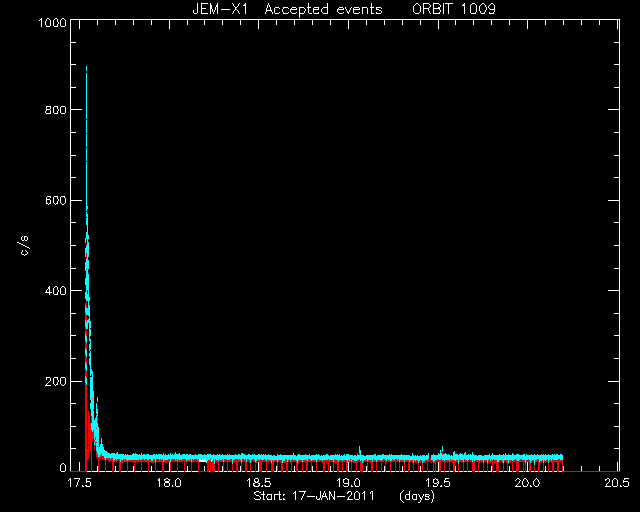Click the ORBIT 1009 title text

click(x=454, y=9)
